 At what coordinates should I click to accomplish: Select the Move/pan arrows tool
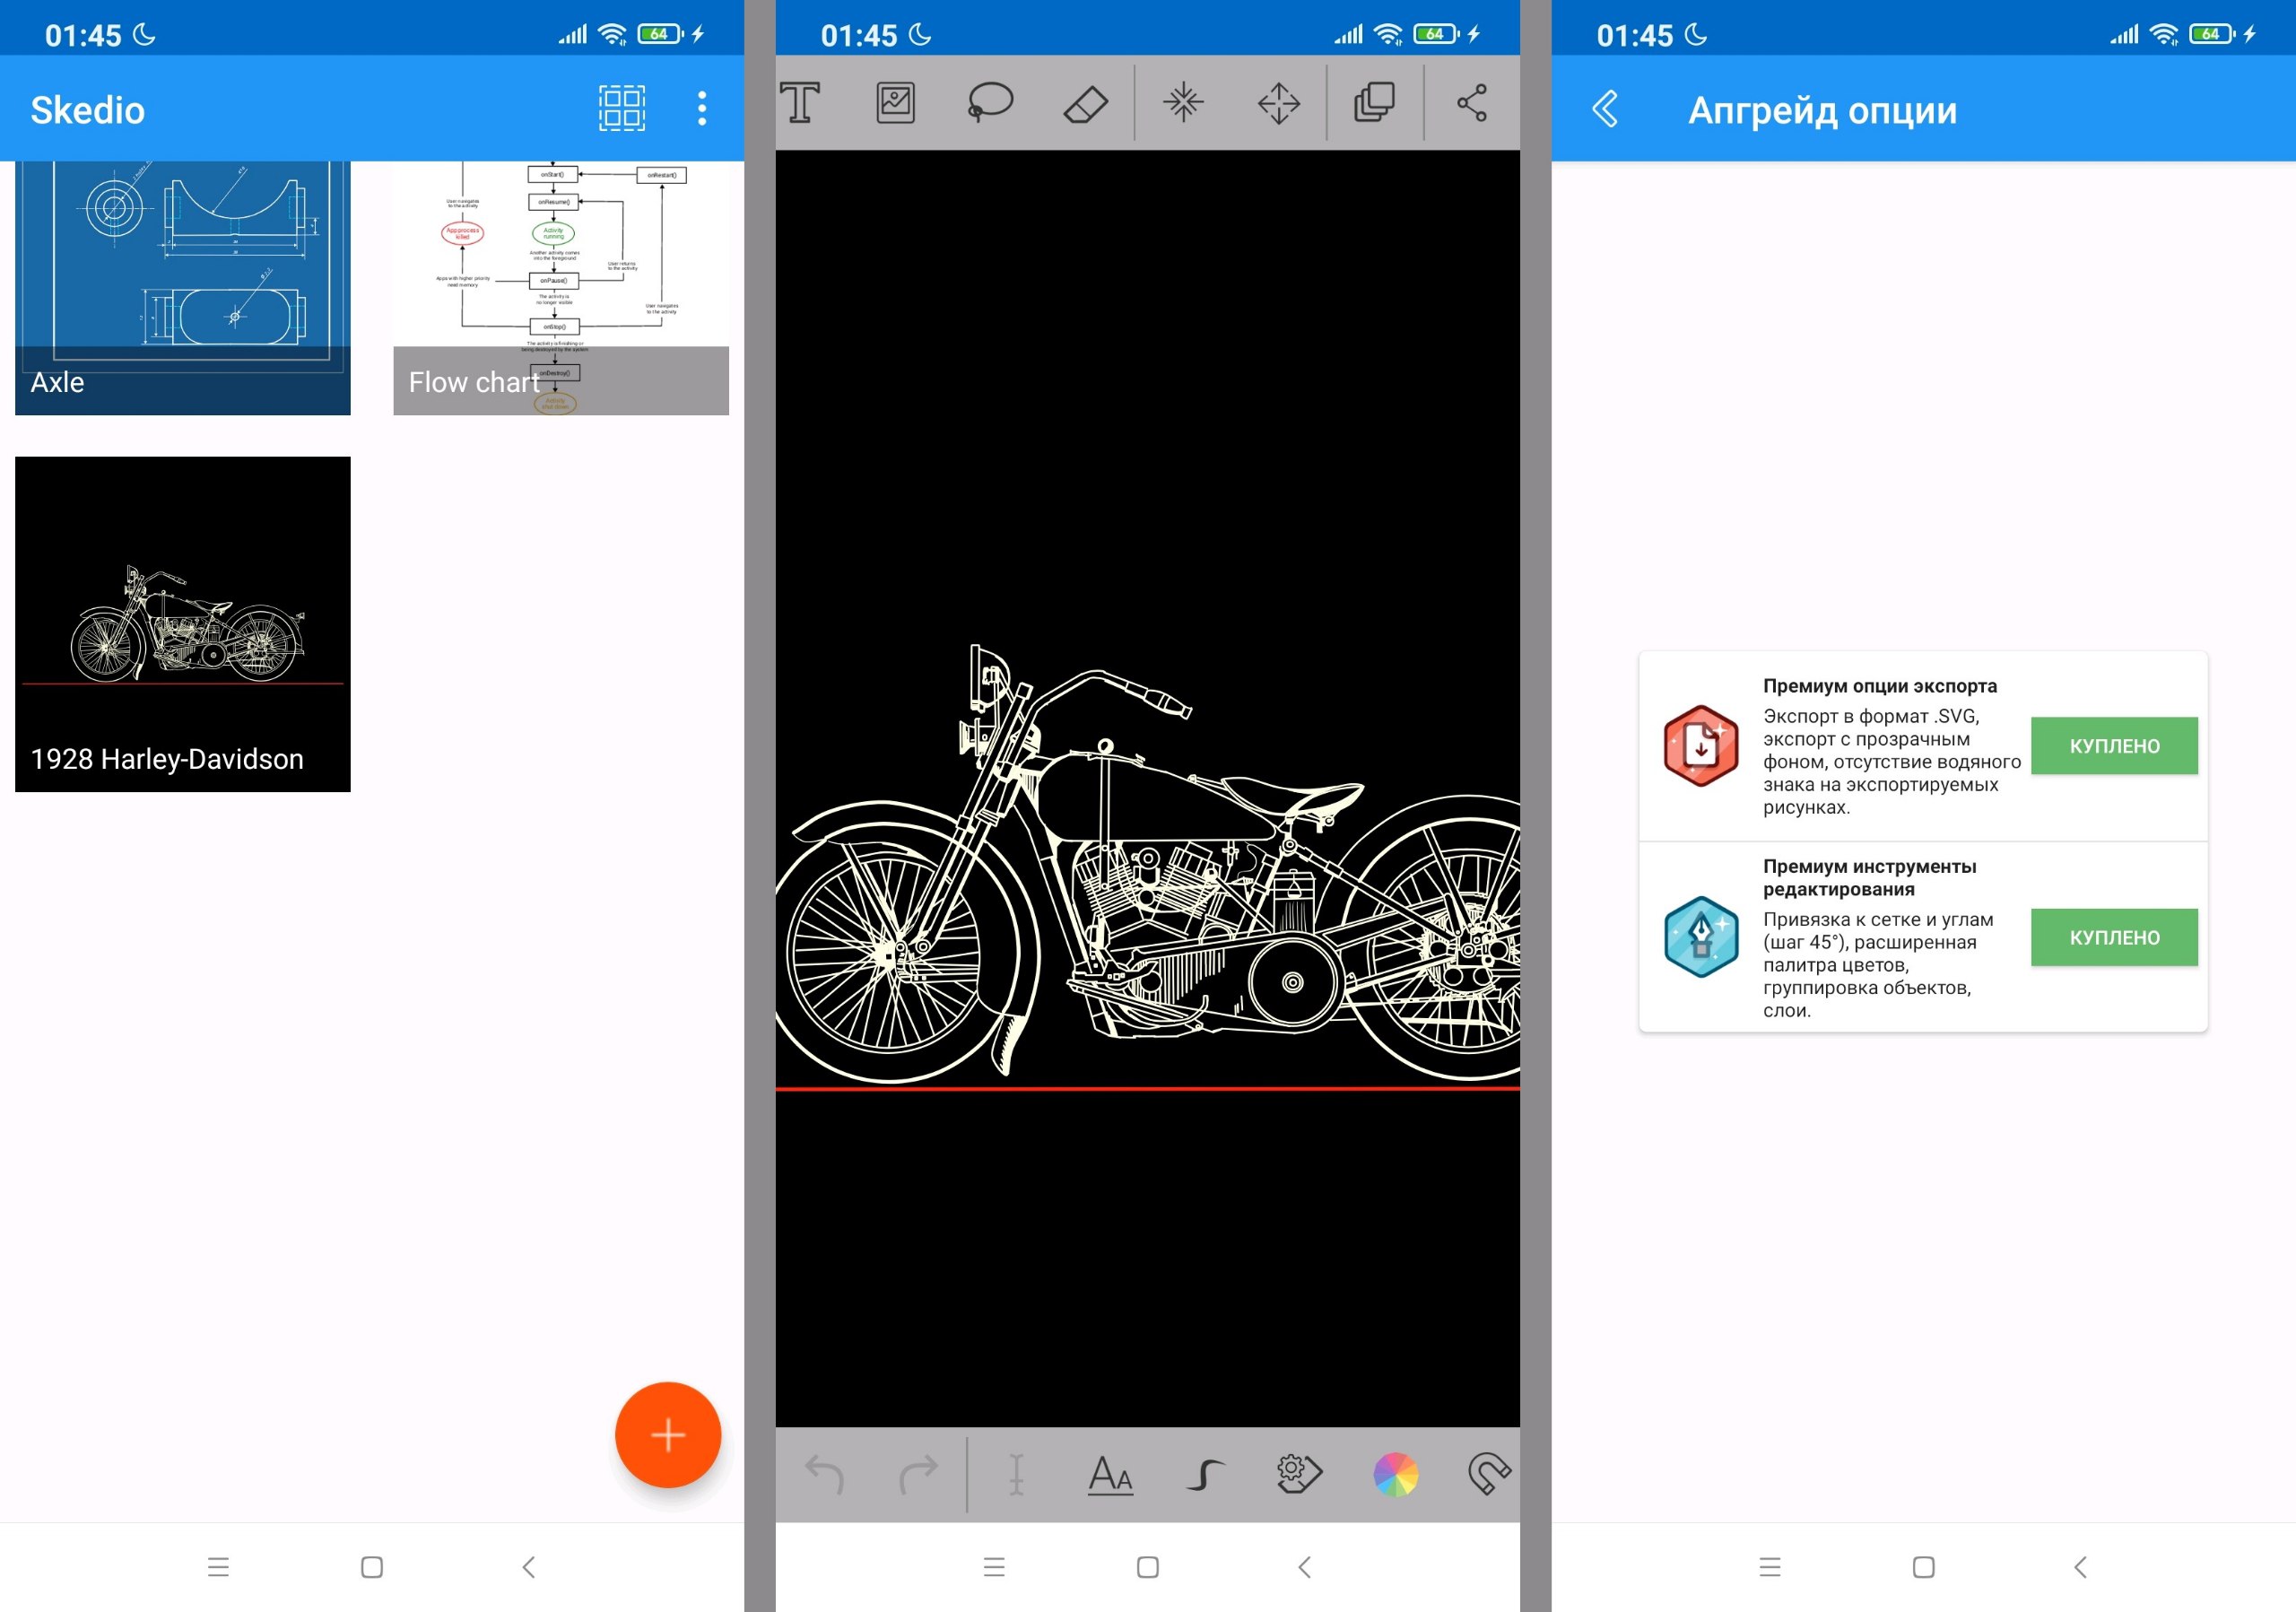pyautogui.click(x=1279, y=103)
